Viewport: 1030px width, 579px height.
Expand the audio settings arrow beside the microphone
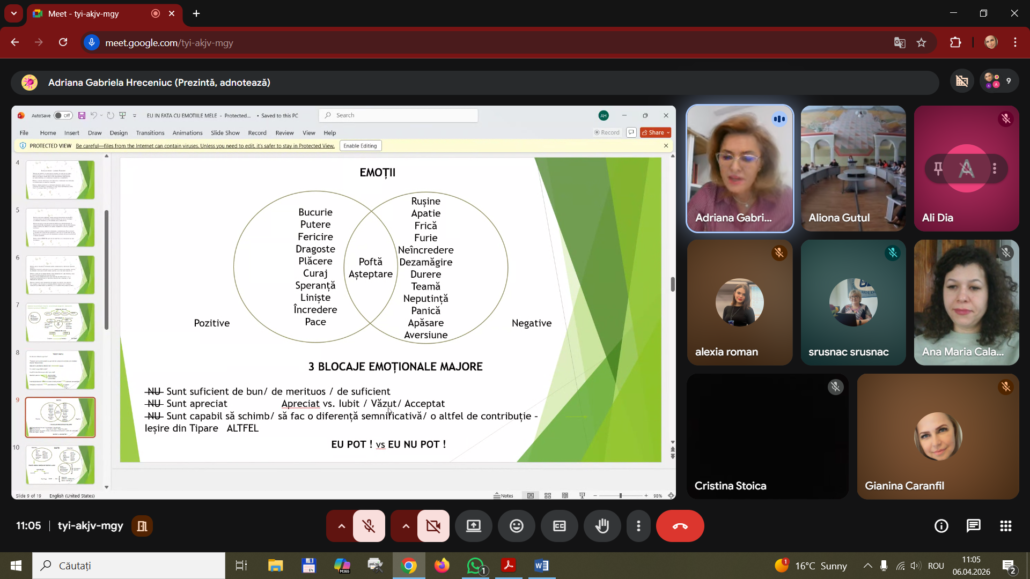click(341, 526)
